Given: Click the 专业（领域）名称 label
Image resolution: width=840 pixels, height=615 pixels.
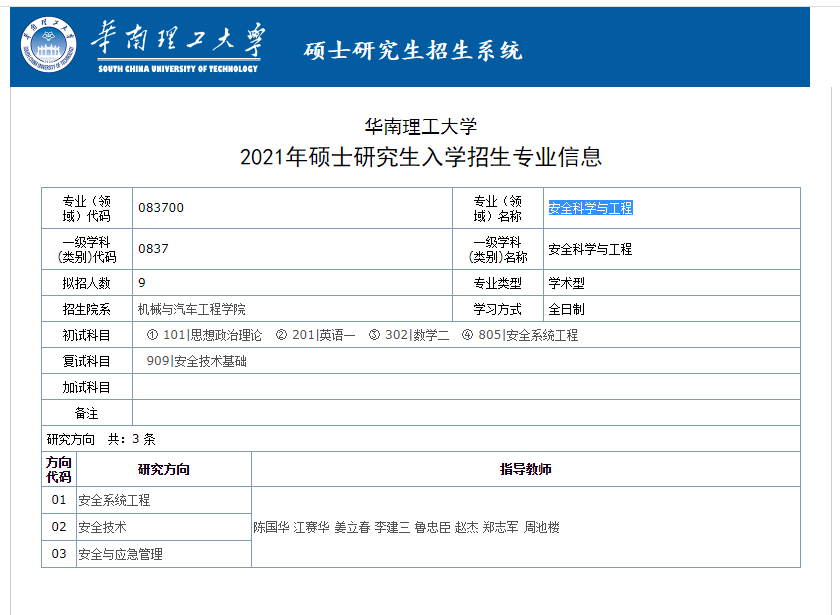Looking at the screenshot, I should tap(498, 208).
